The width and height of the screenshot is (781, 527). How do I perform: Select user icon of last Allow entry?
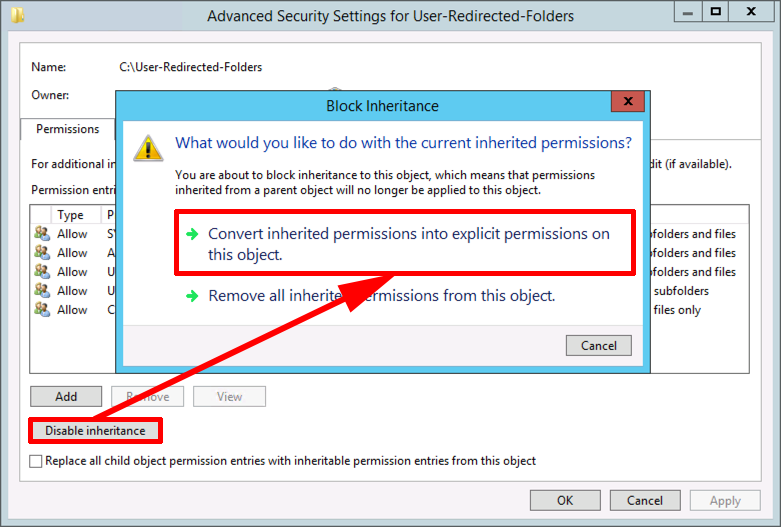point(42,309)
